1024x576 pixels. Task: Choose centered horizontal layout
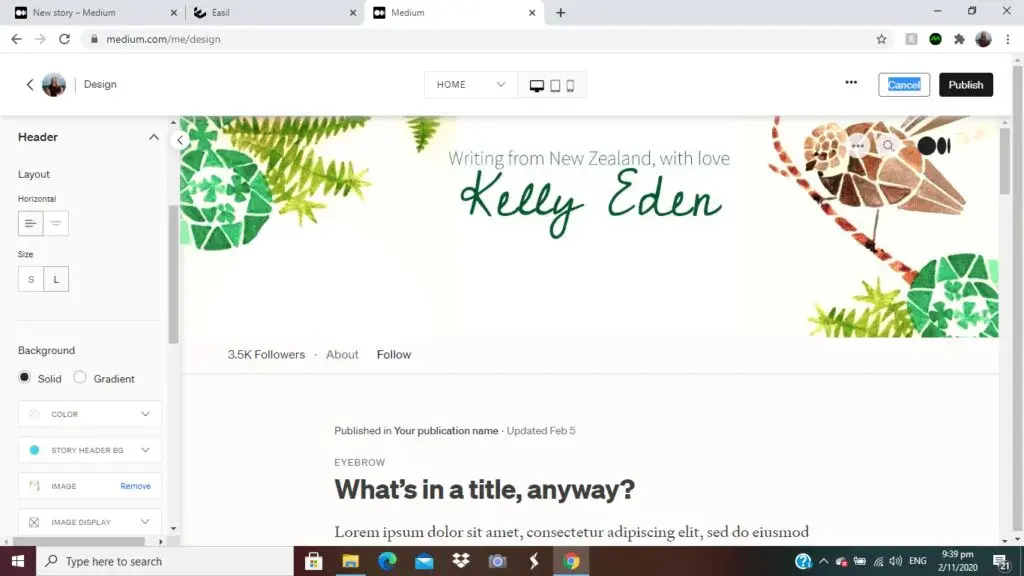56,223
